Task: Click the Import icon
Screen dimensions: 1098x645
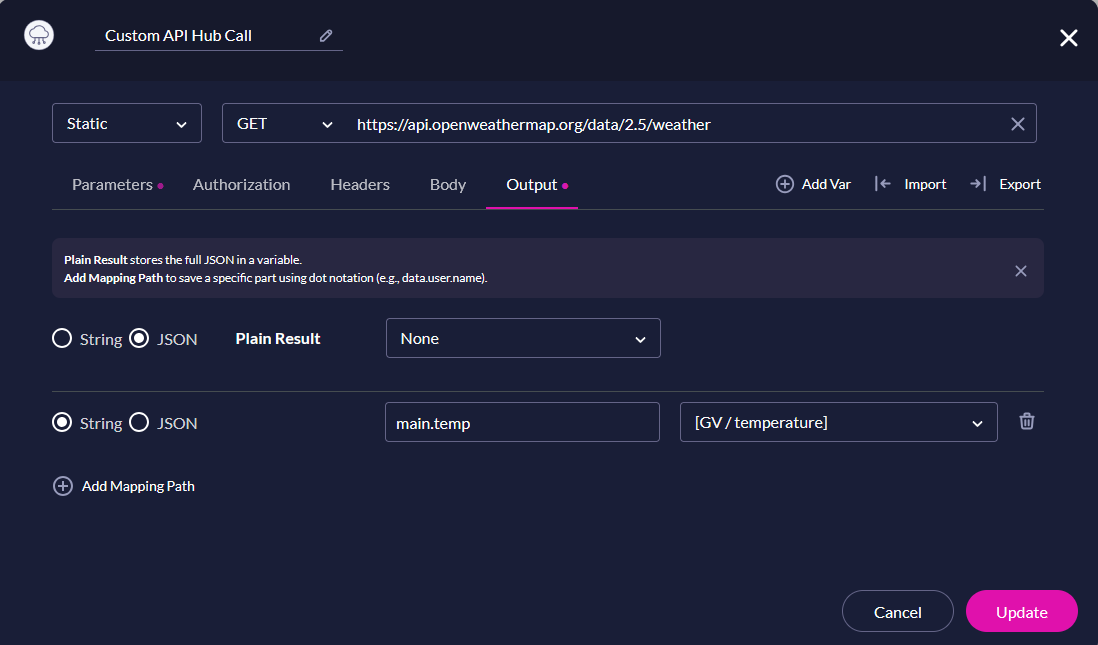Action: pyautogui.click(x=882, y=184)
